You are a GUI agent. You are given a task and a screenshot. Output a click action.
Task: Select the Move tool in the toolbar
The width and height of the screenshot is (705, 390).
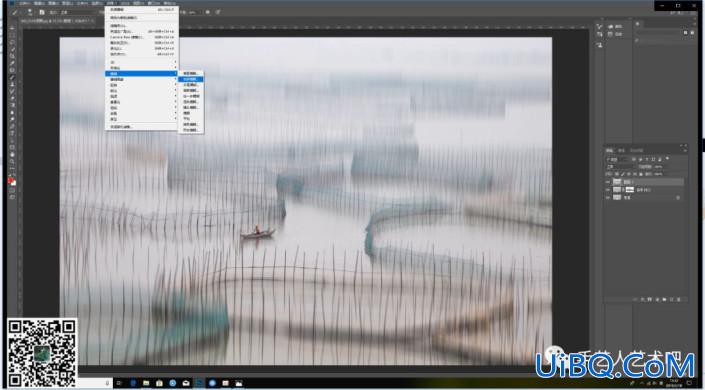click(x=13, y=28)
